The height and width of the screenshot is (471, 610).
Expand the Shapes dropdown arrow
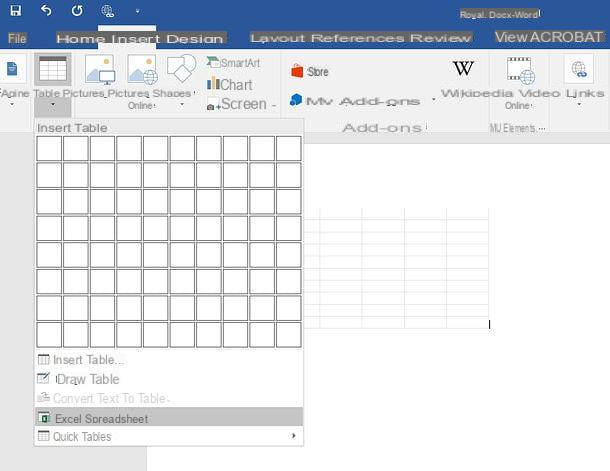click(x=182, y=105)
